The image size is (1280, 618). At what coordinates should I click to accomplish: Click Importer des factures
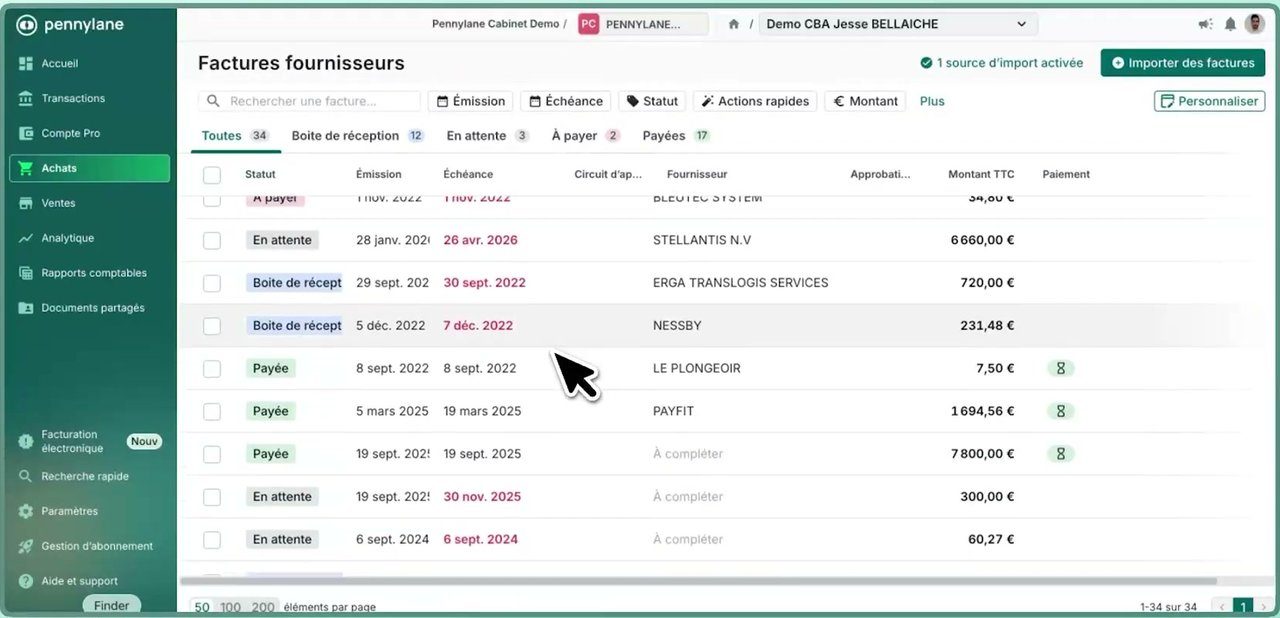(1183, 62)
